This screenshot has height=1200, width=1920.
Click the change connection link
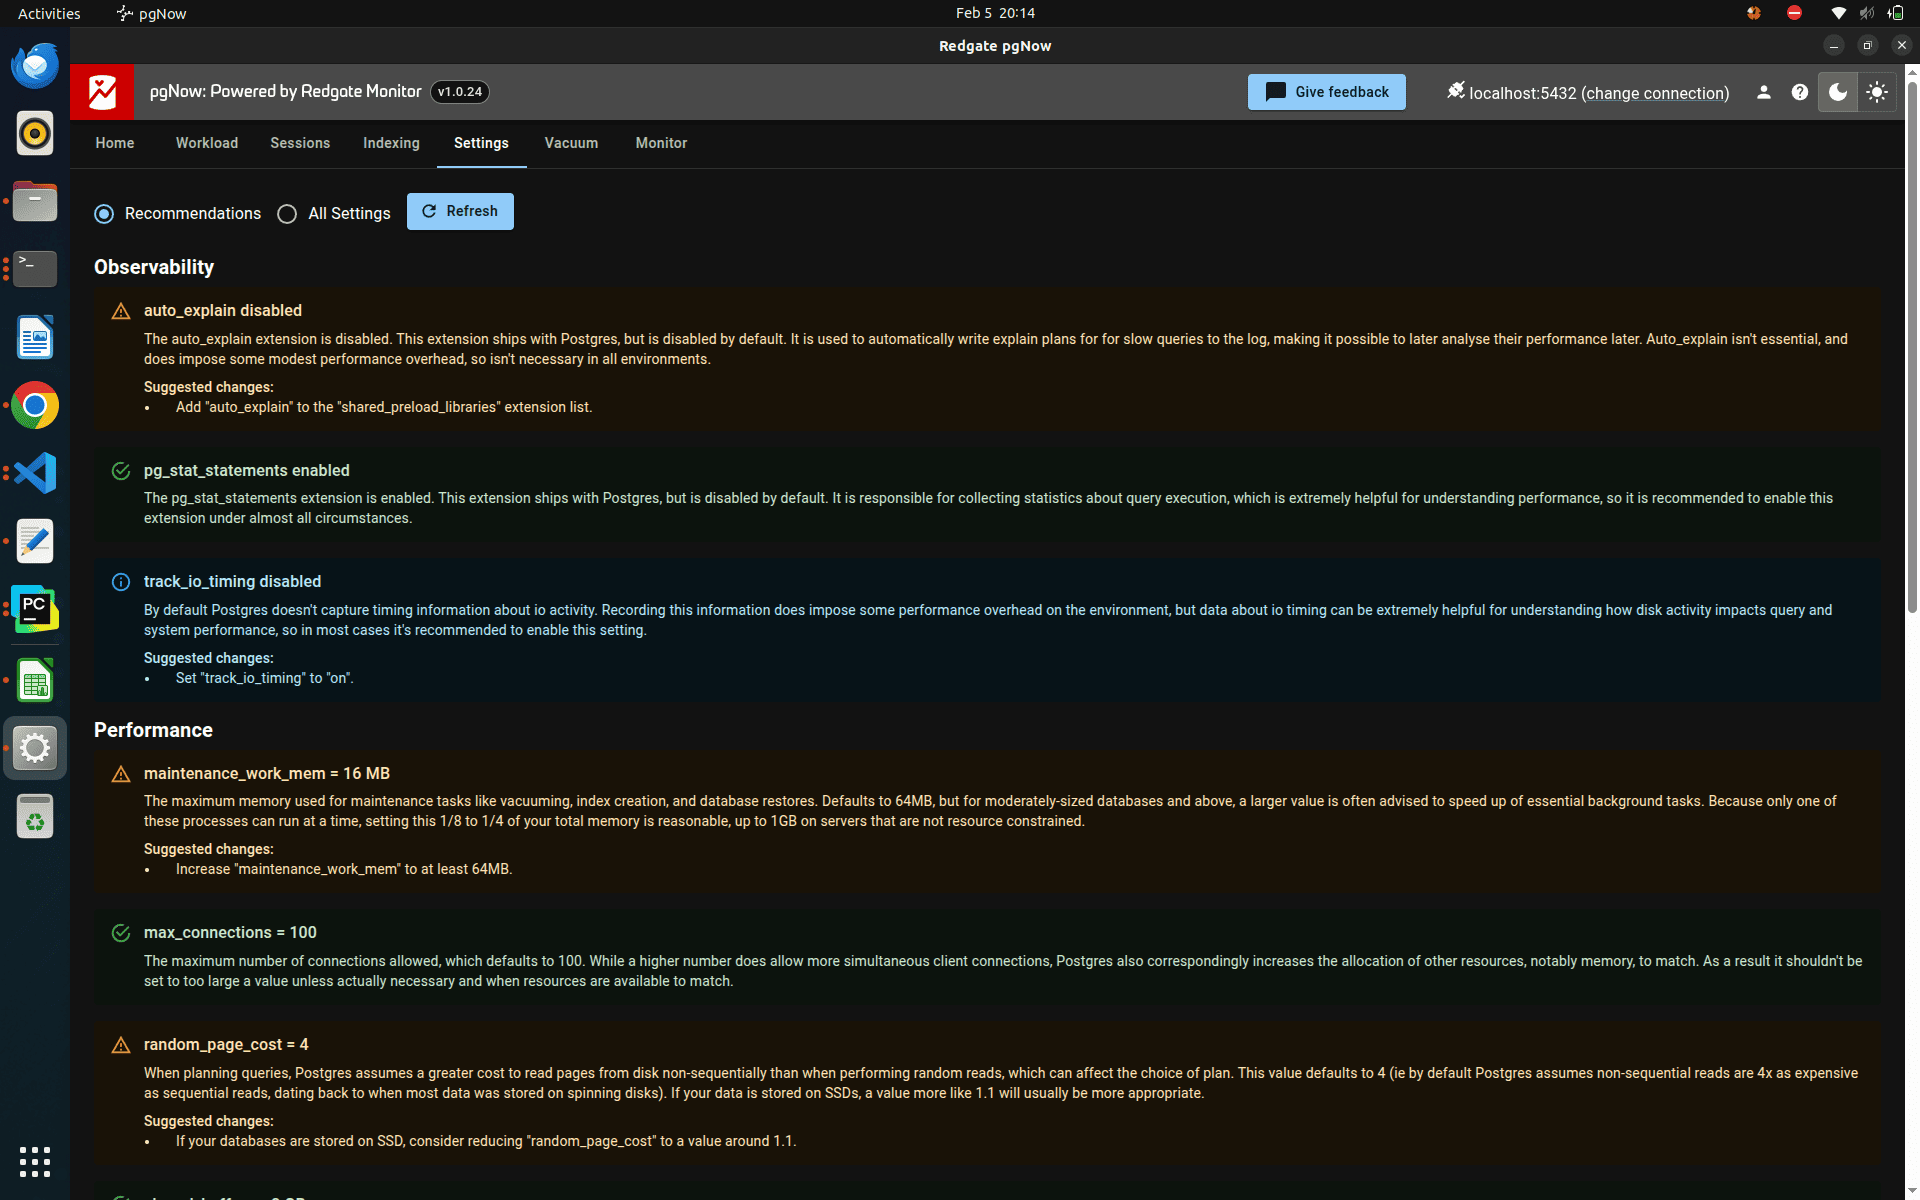1654,93
